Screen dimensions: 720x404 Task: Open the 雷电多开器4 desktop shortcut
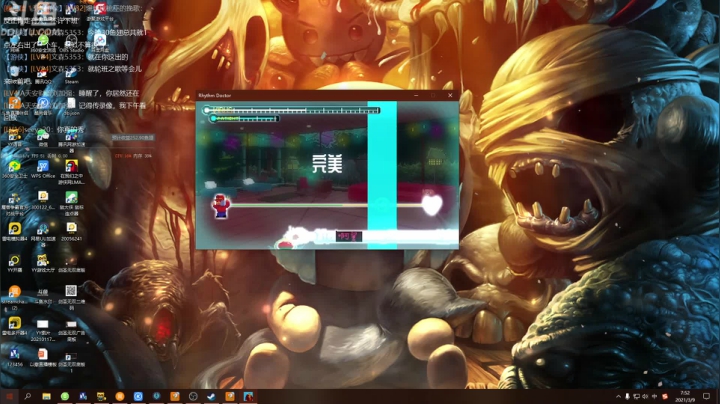(x=14, y=326)
